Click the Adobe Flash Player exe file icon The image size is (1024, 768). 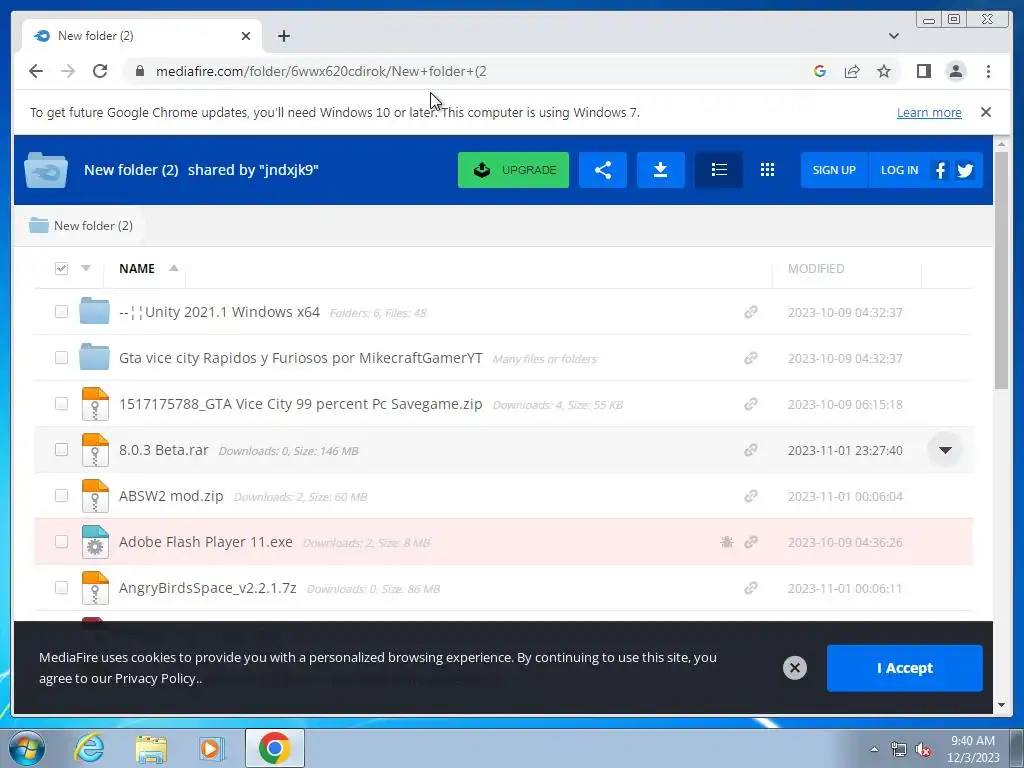(x=95, y=541)
